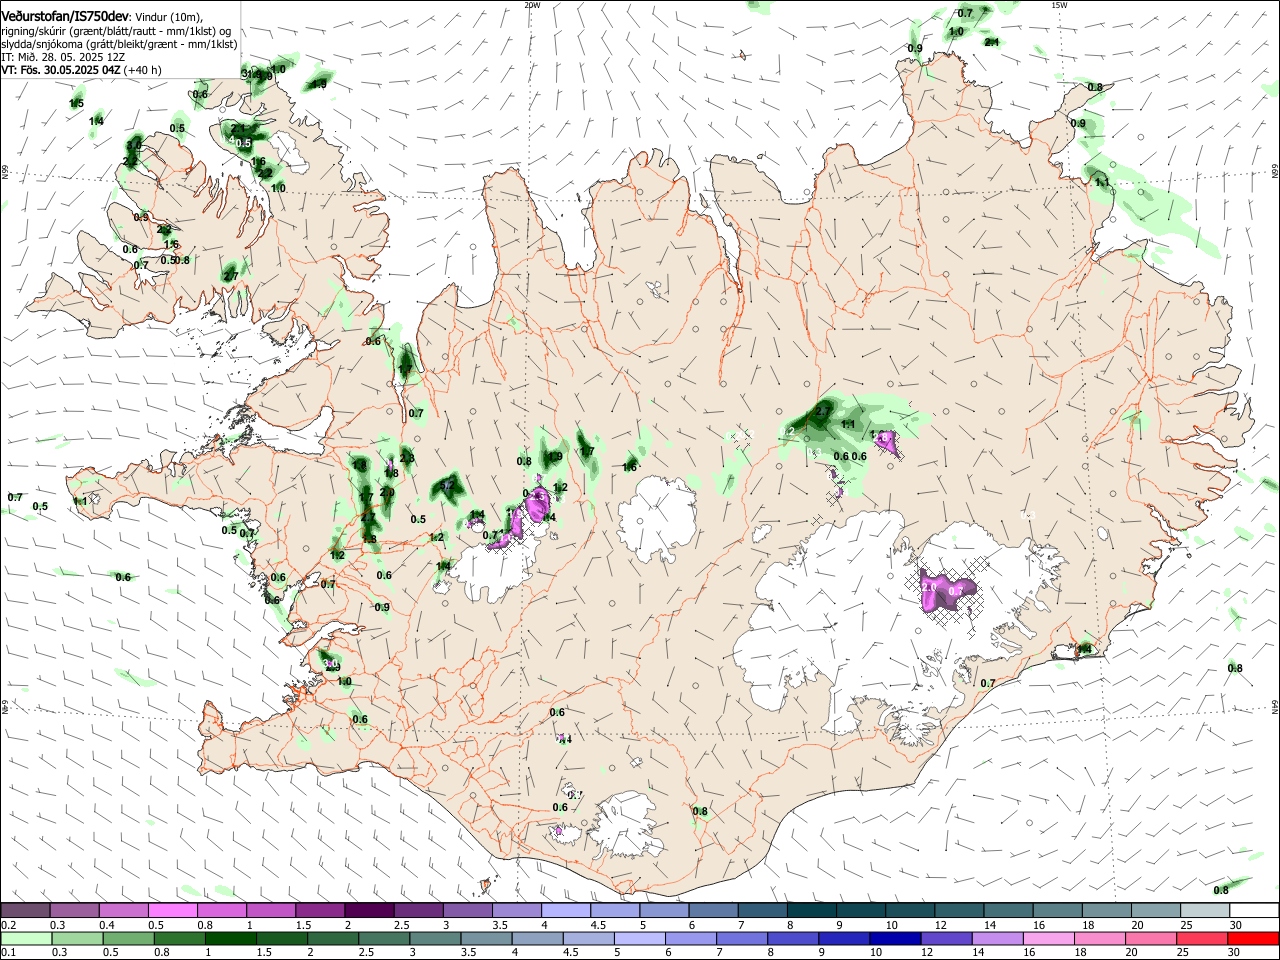
Task: Pick the purple 1.5–2 snow swatch
Action: pyautogui.click(x=319, y=911)
